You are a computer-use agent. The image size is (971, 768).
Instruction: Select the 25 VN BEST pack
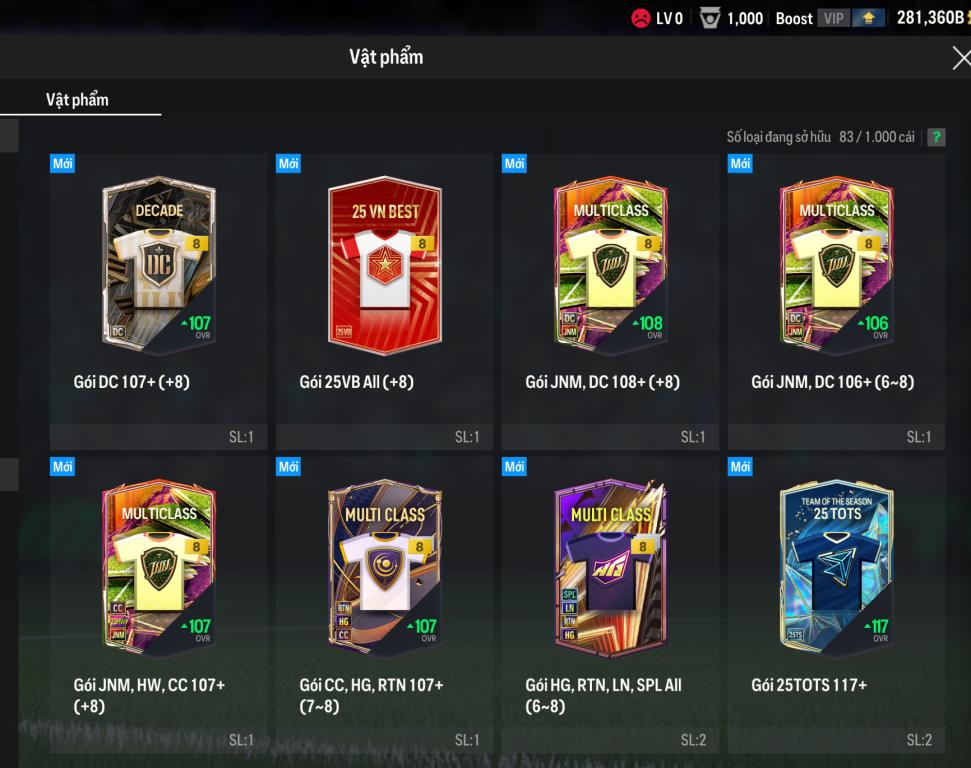click(385, 266)
